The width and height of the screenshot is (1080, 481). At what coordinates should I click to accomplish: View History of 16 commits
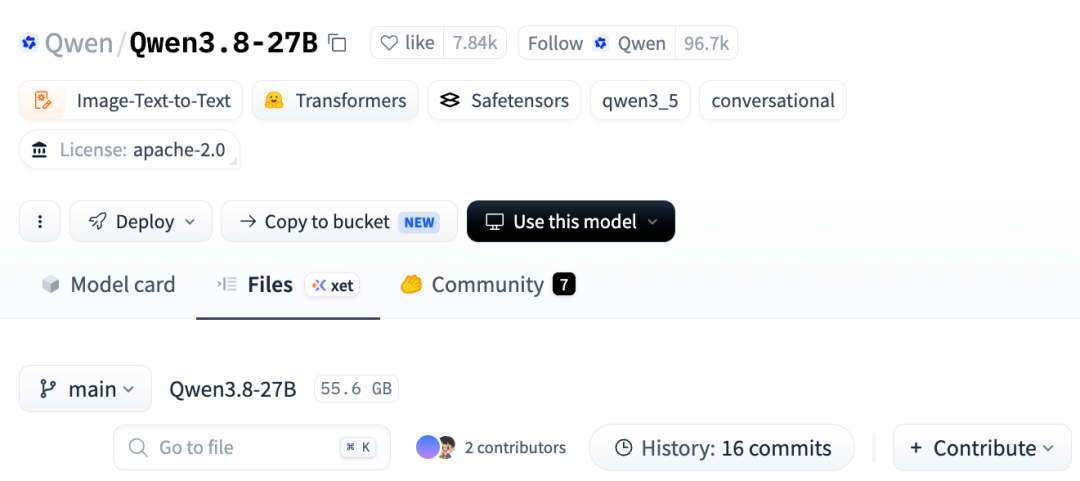click(722, 448)
